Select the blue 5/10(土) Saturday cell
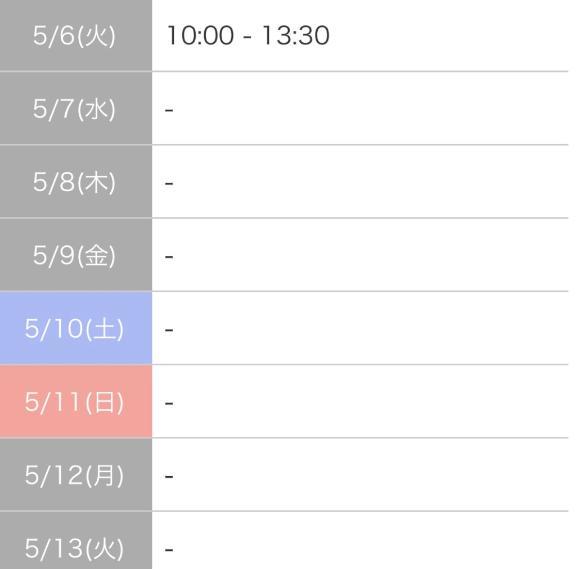The image size is (576, 570). 76,328
